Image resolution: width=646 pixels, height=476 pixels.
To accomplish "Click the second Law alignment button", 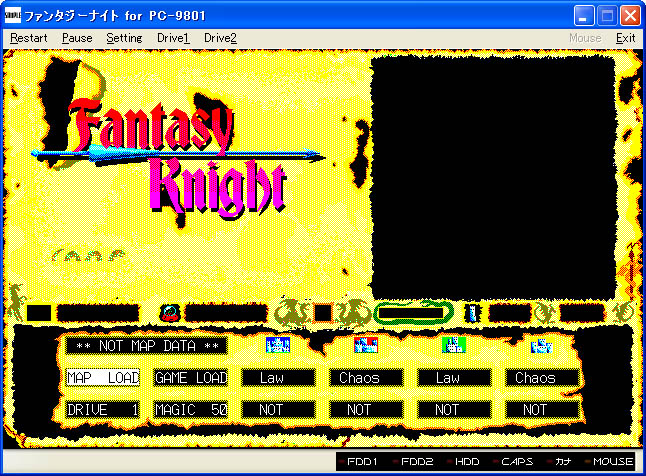I will tap(454, 378).
